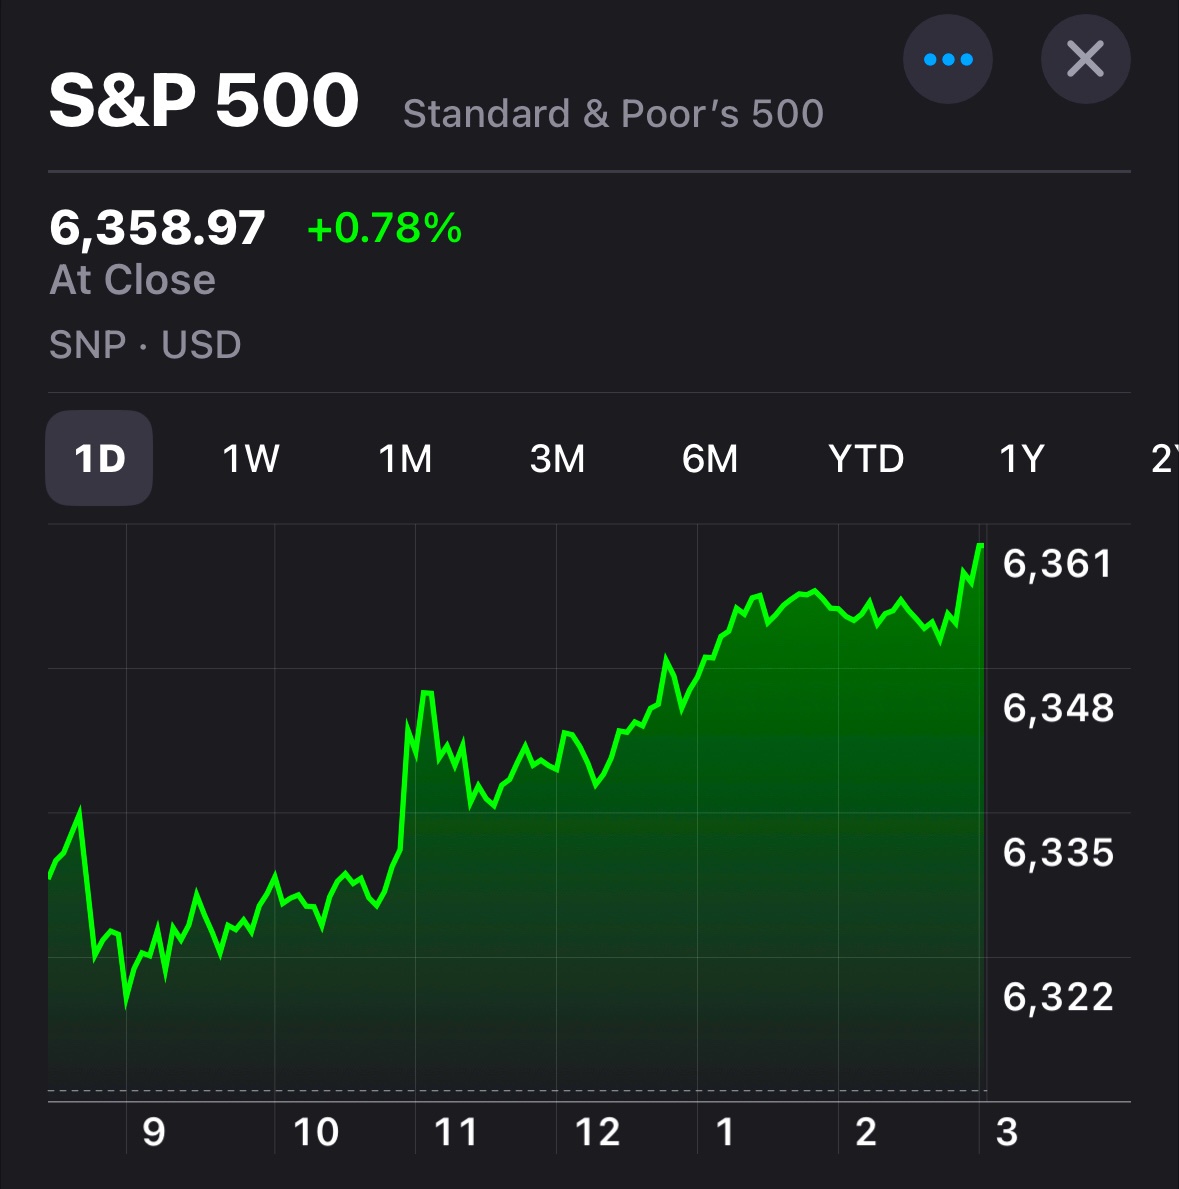Switch to the 1M range tab

tap(405, 459)
